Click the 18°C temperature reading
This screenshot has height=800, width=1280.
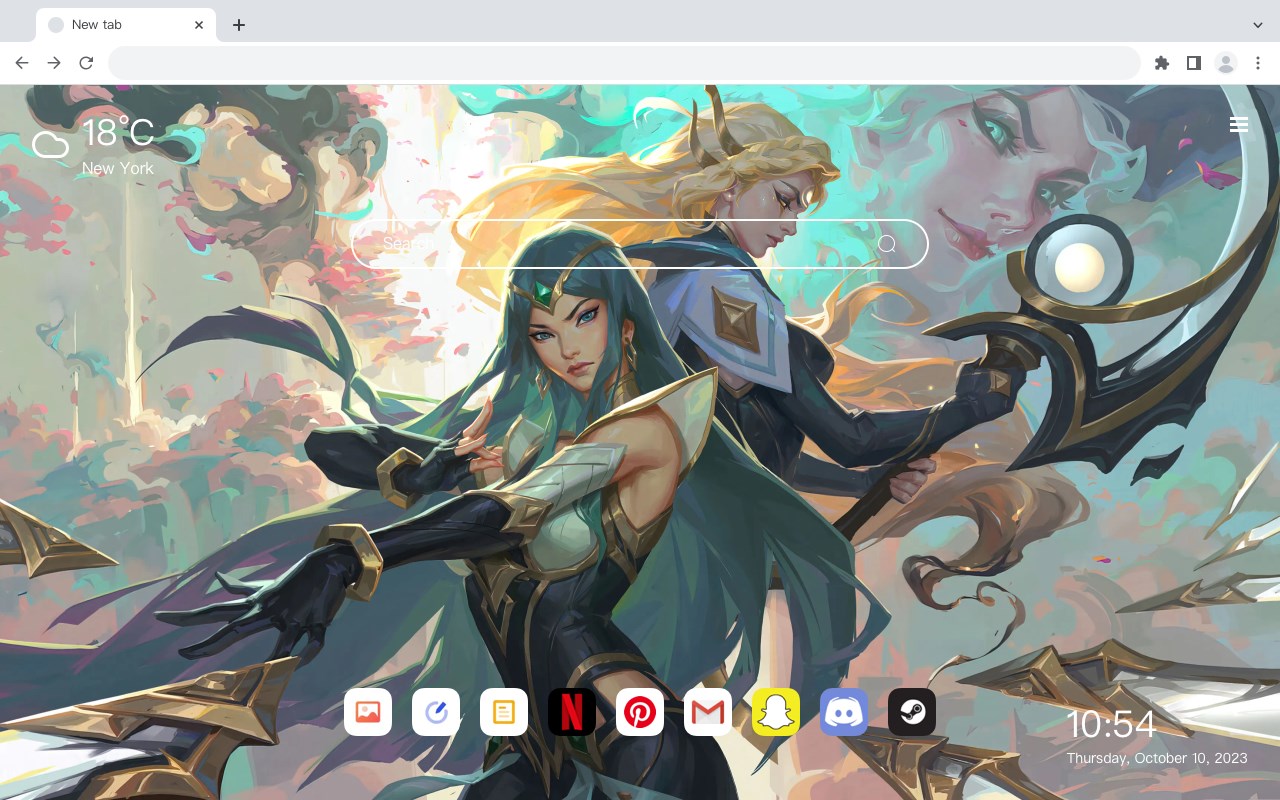tap(118, 133)
